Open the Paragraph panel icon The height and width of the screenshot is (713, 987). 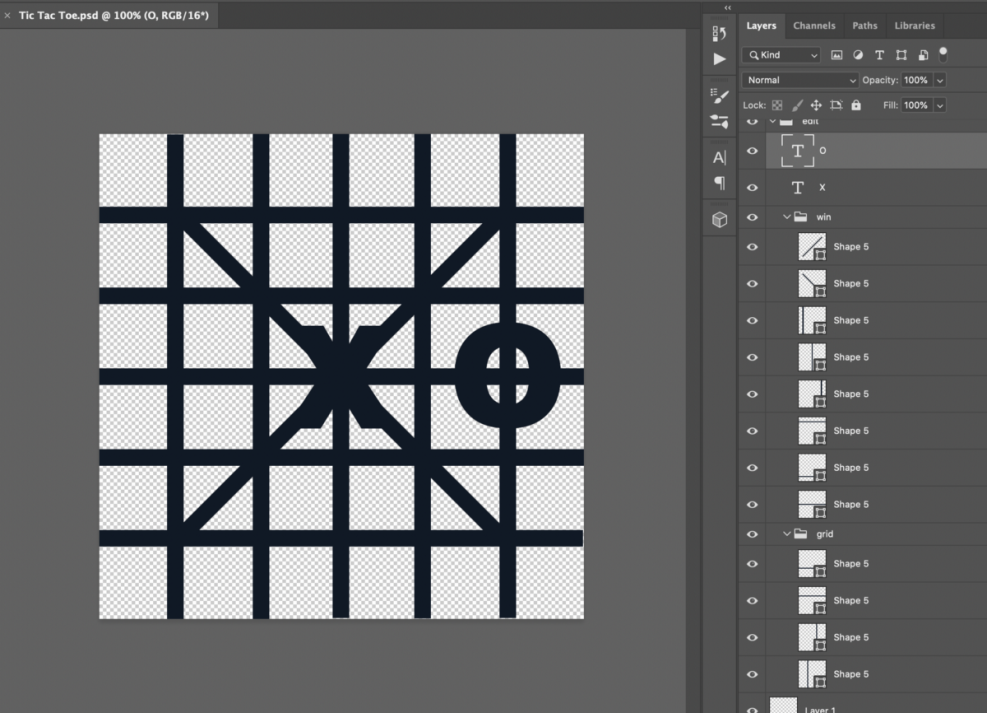coord(719,183)
